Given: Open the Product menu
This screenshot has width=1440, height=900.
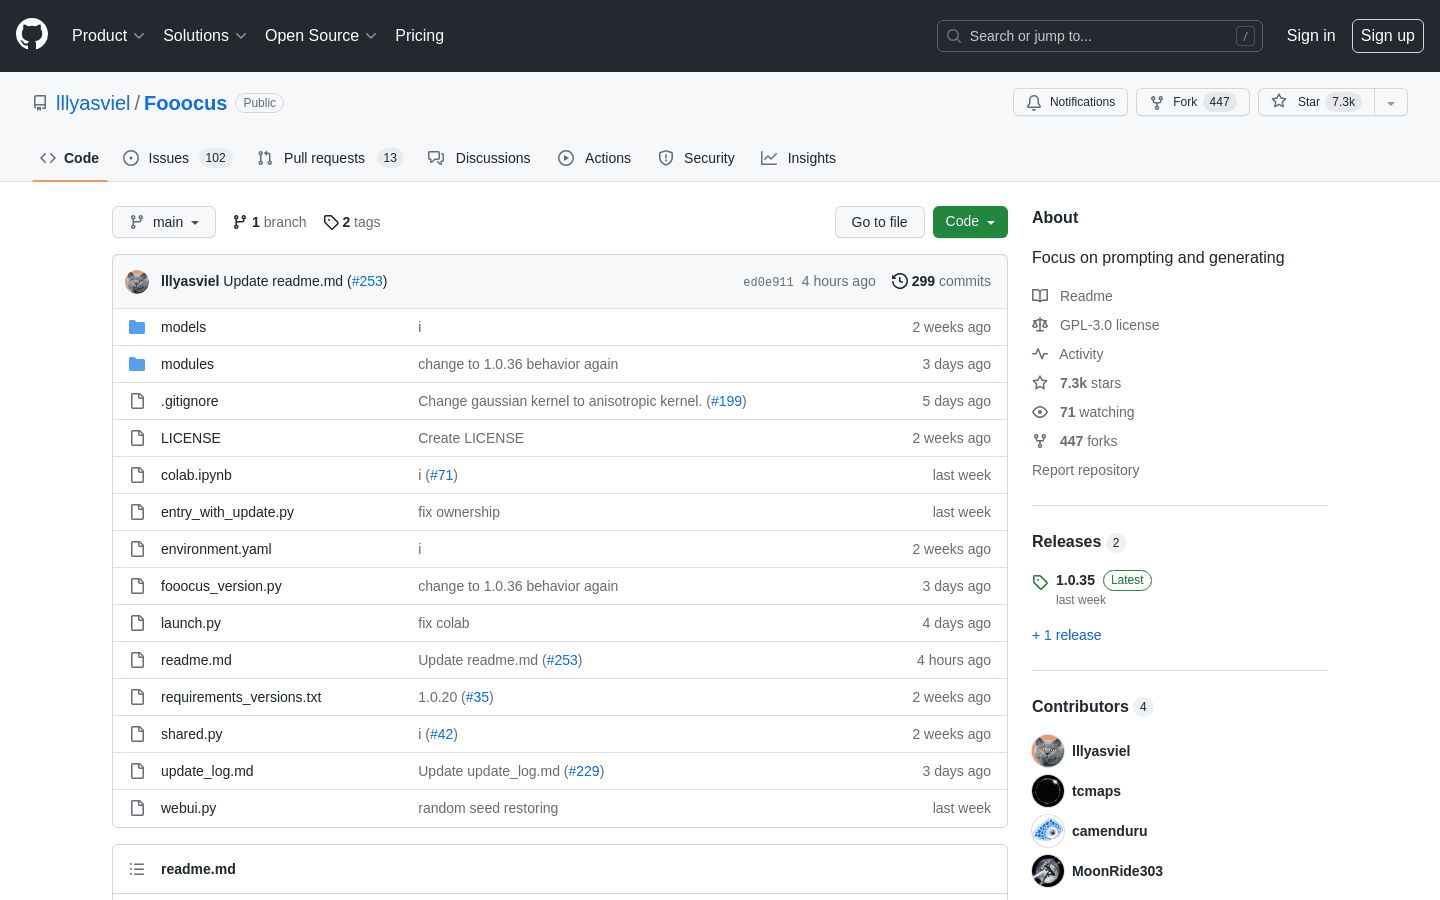Looking at the screenshot, I should coord(108,36).
